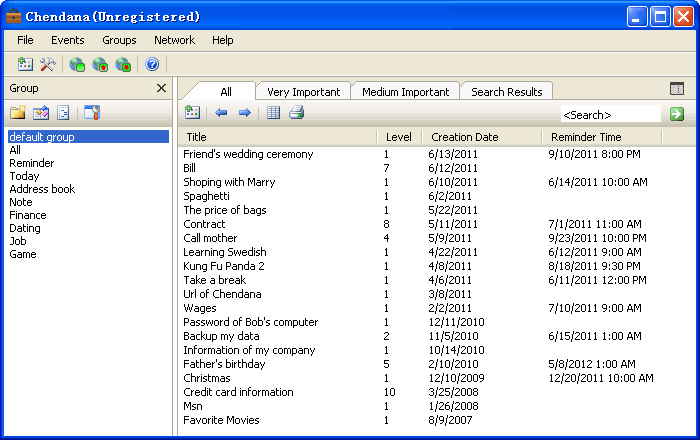700x440 pixels.
Task: Open the Events menu
Action: (67, 40)
